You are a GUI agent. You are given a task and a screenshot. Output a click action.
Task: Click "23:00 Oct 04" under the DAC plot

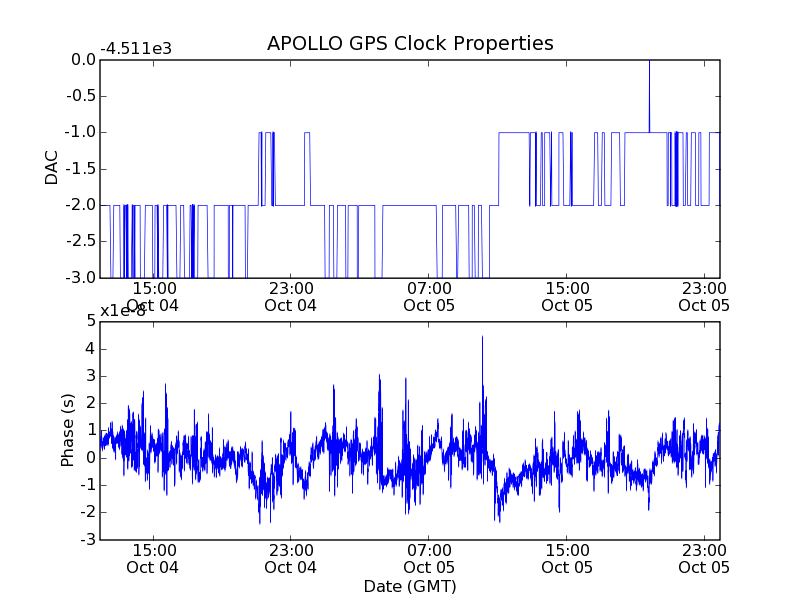tap(290, 297)
